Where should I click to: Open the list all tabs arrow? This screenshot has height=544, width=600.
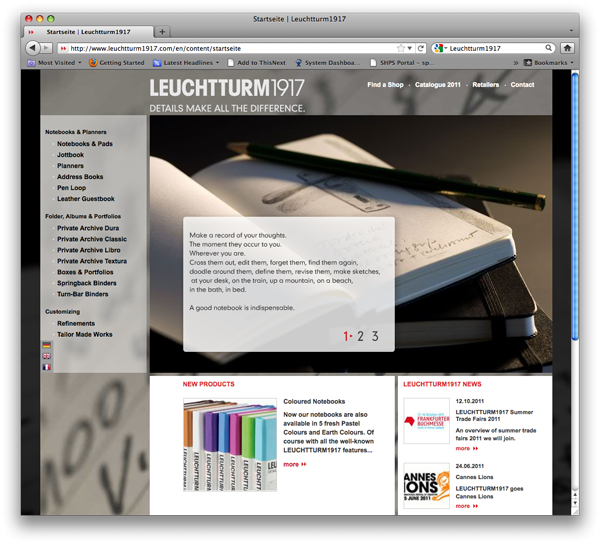[571, 31]
